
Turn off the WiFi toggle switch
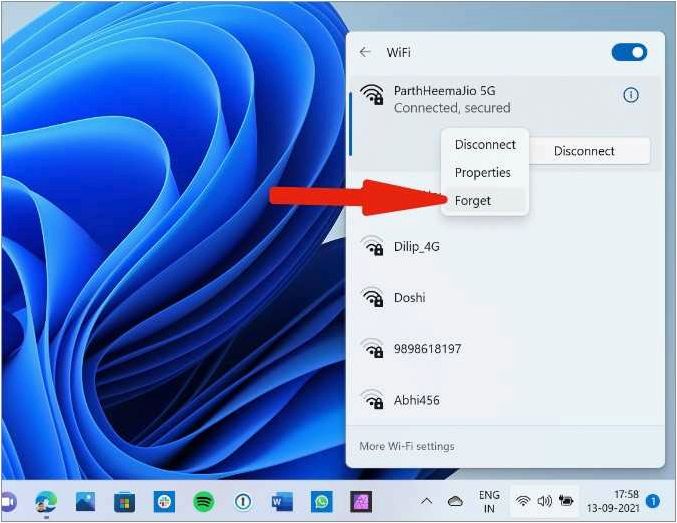pos(629,52)
